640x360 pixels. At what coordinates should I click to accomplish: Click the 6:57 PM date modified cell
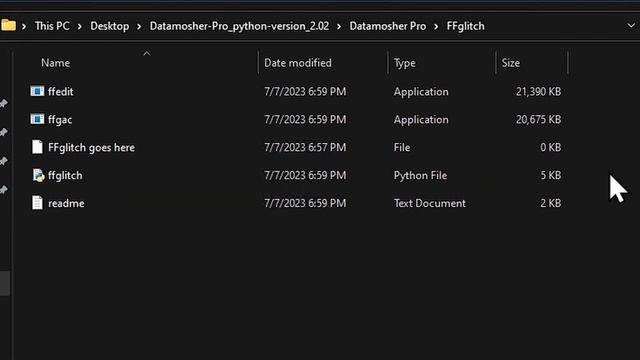[305, 147]
